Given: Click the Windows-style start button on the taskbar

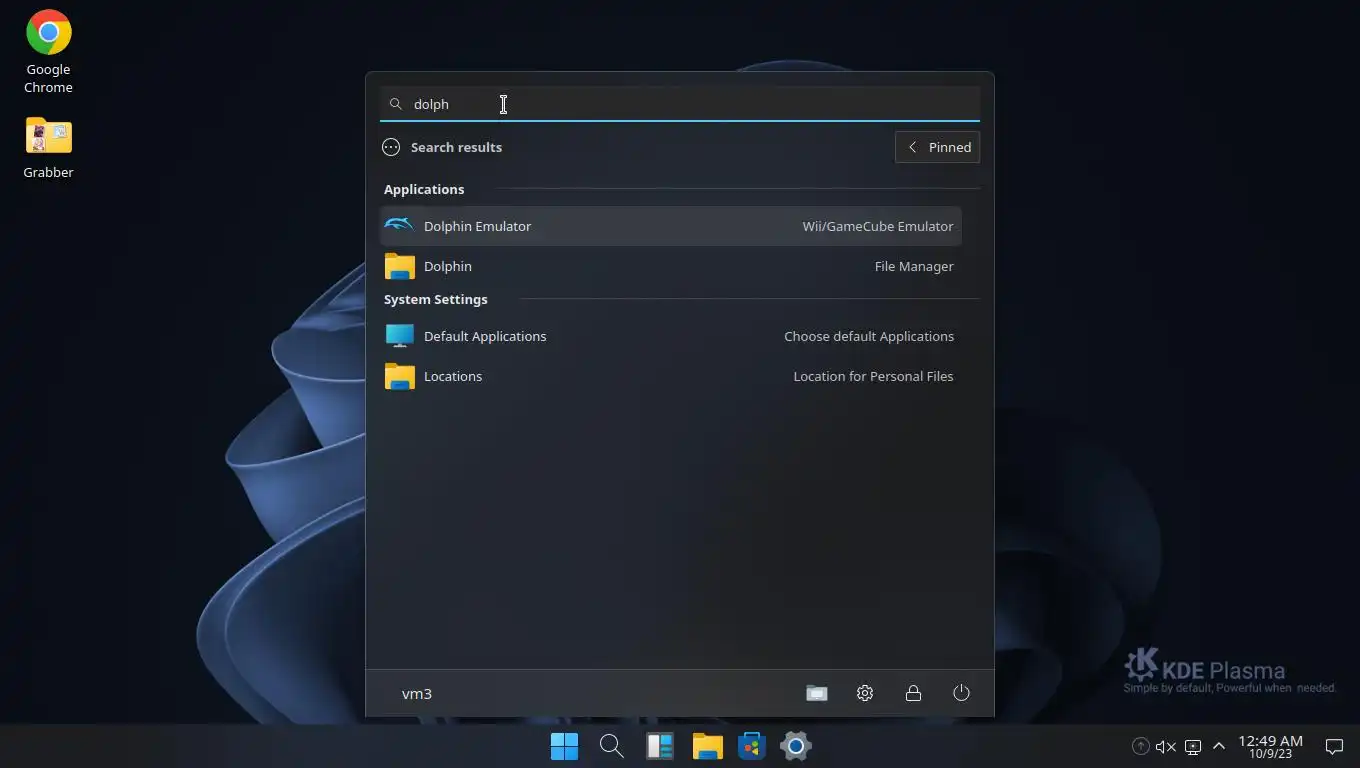Looking at the screenshot, I should click(x=564, y=746).
